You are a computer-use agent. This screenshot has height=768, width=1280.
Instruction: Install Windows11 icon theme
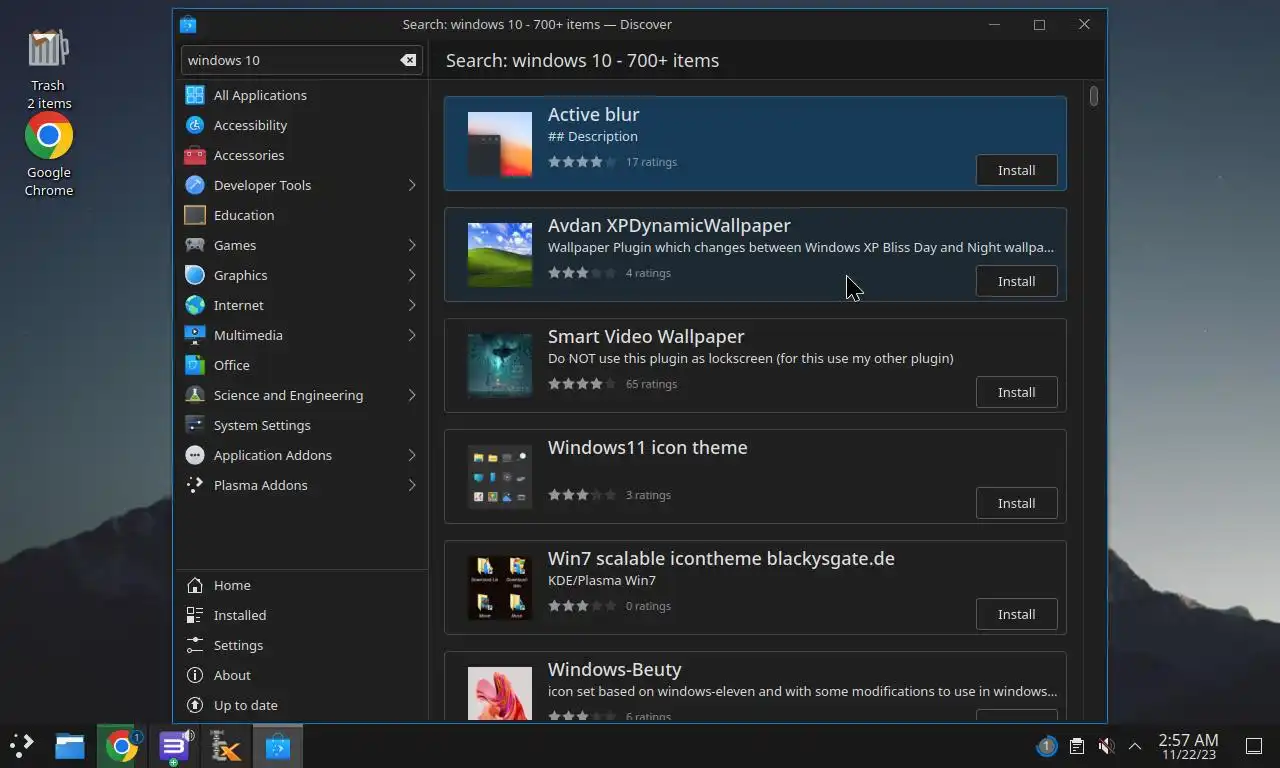[x=1016, y=503]
